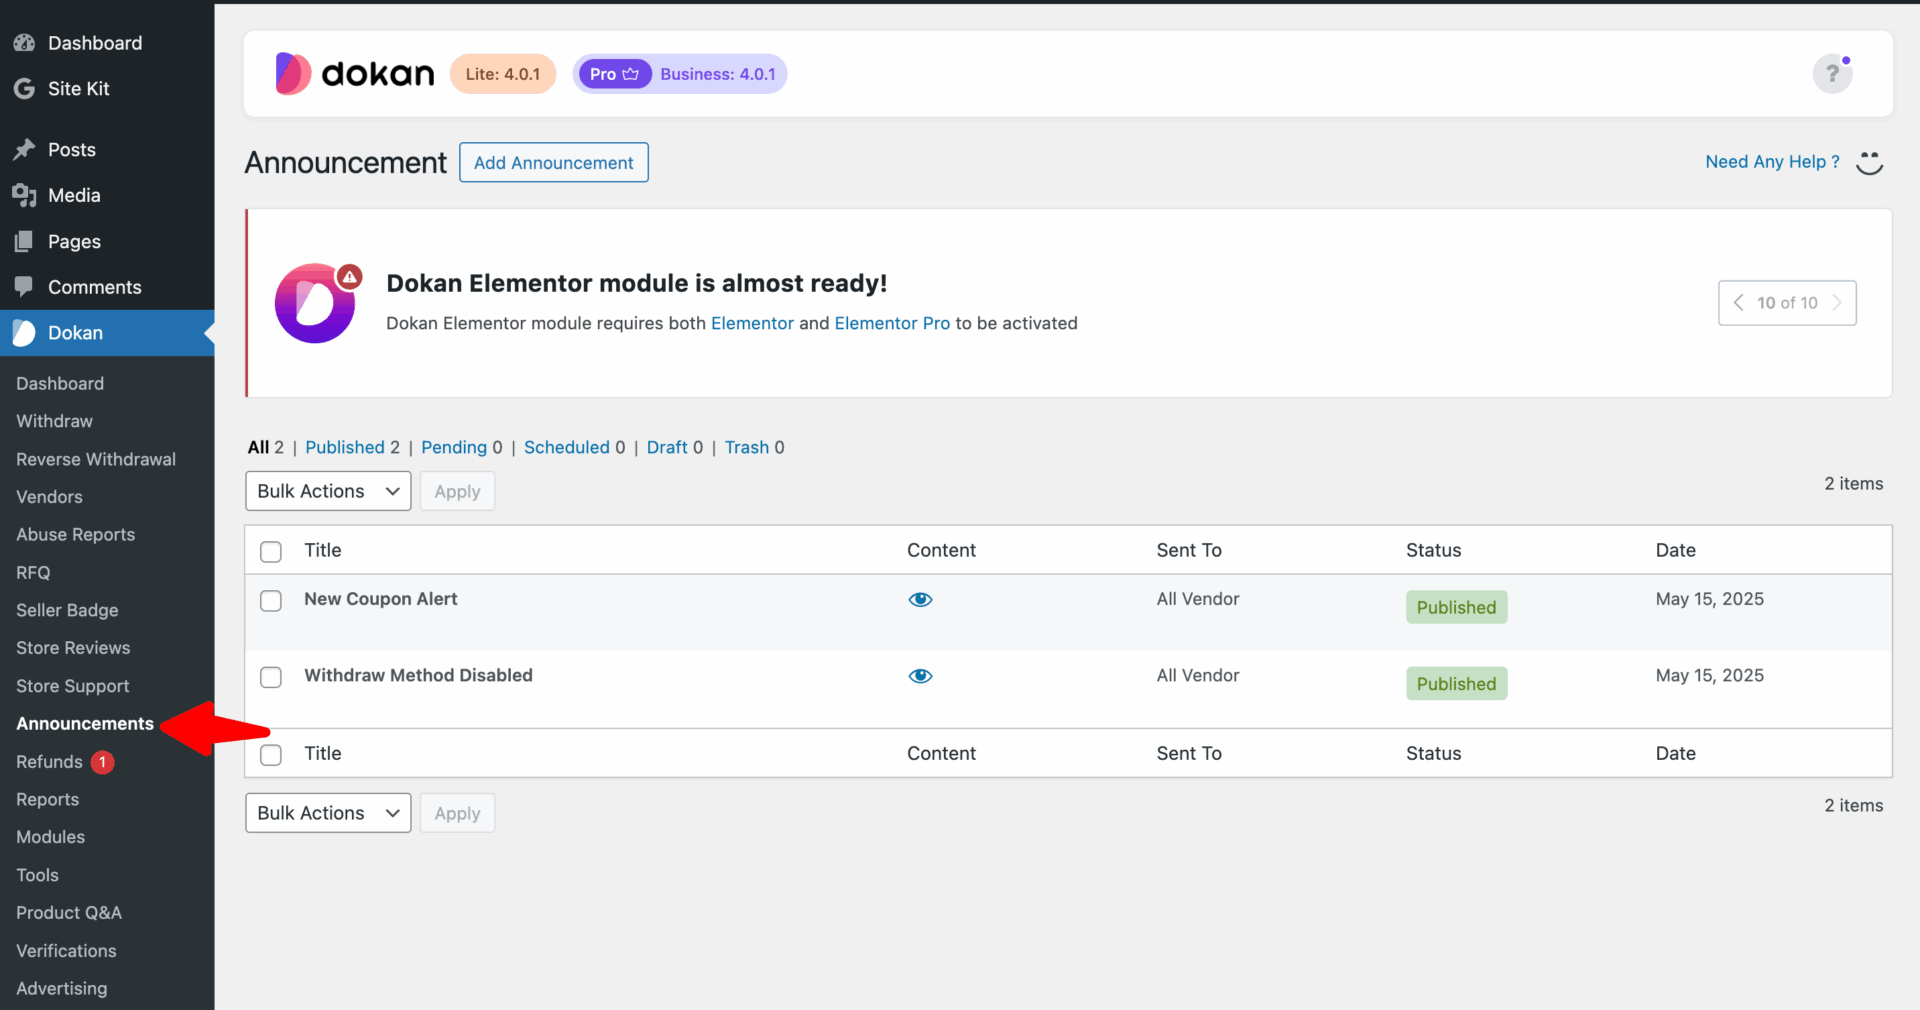This screenshot has width=1920, height=1010.
Task: Open Tools submenu item
Action: (37, 875)
